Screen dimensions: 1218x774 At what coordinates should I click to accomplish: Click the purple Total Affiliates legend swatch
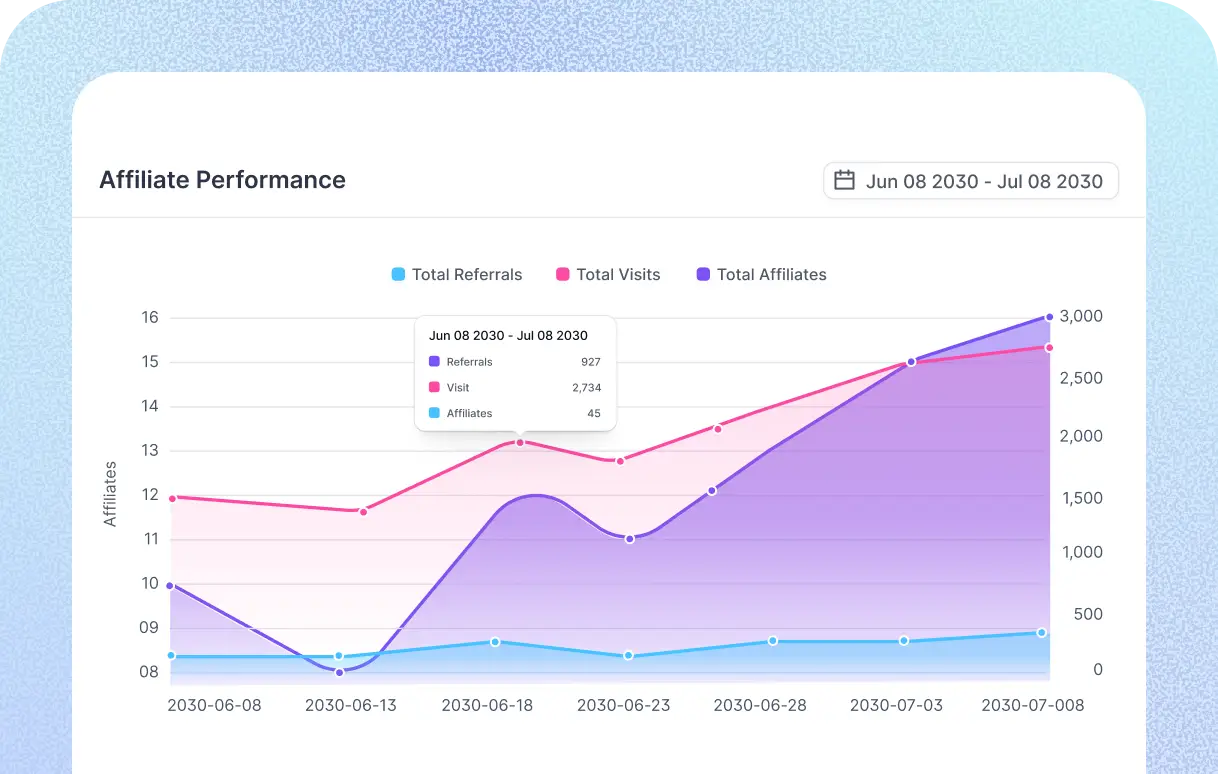point(704,274)
